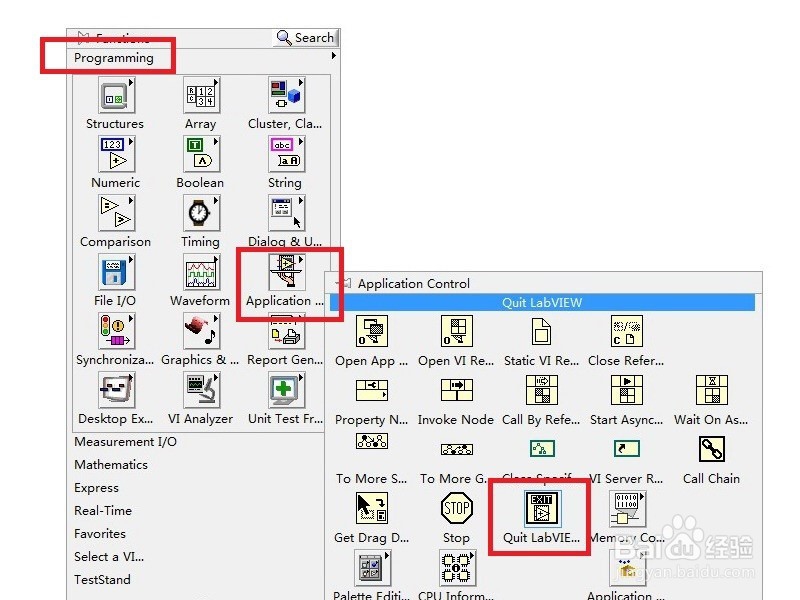Expand the Favorites category

100,534
